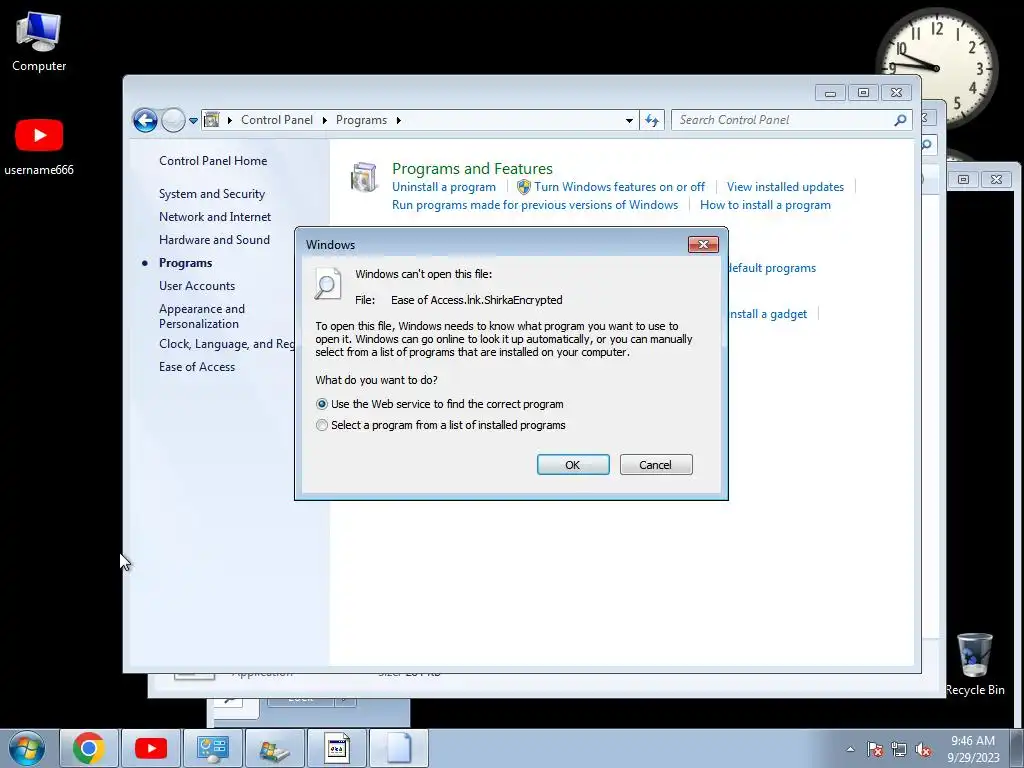Click How to install a program

(x=765, y=205)
